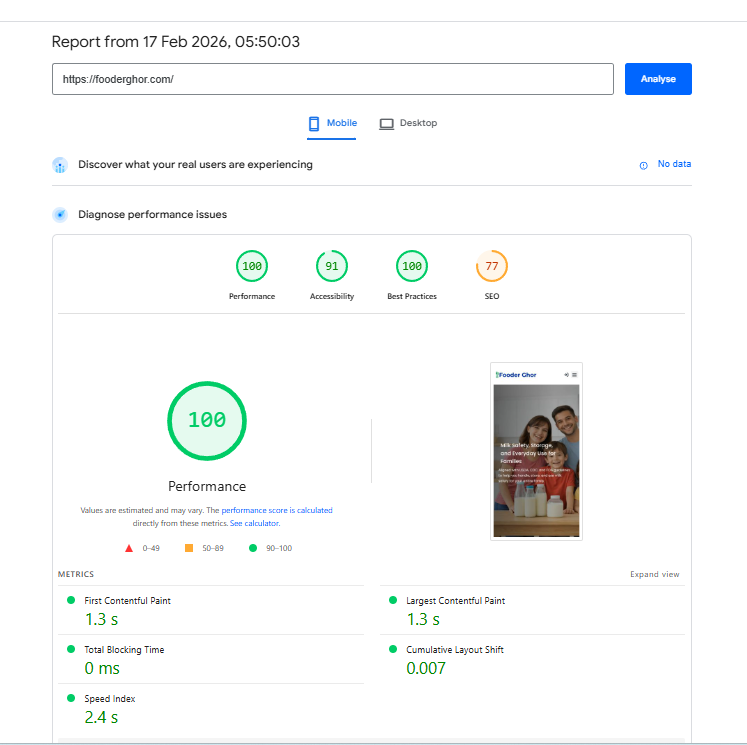This screenshot has height=745, width=747.
Task: Select the Performance 100 score gauge
Action: [252, 266]
